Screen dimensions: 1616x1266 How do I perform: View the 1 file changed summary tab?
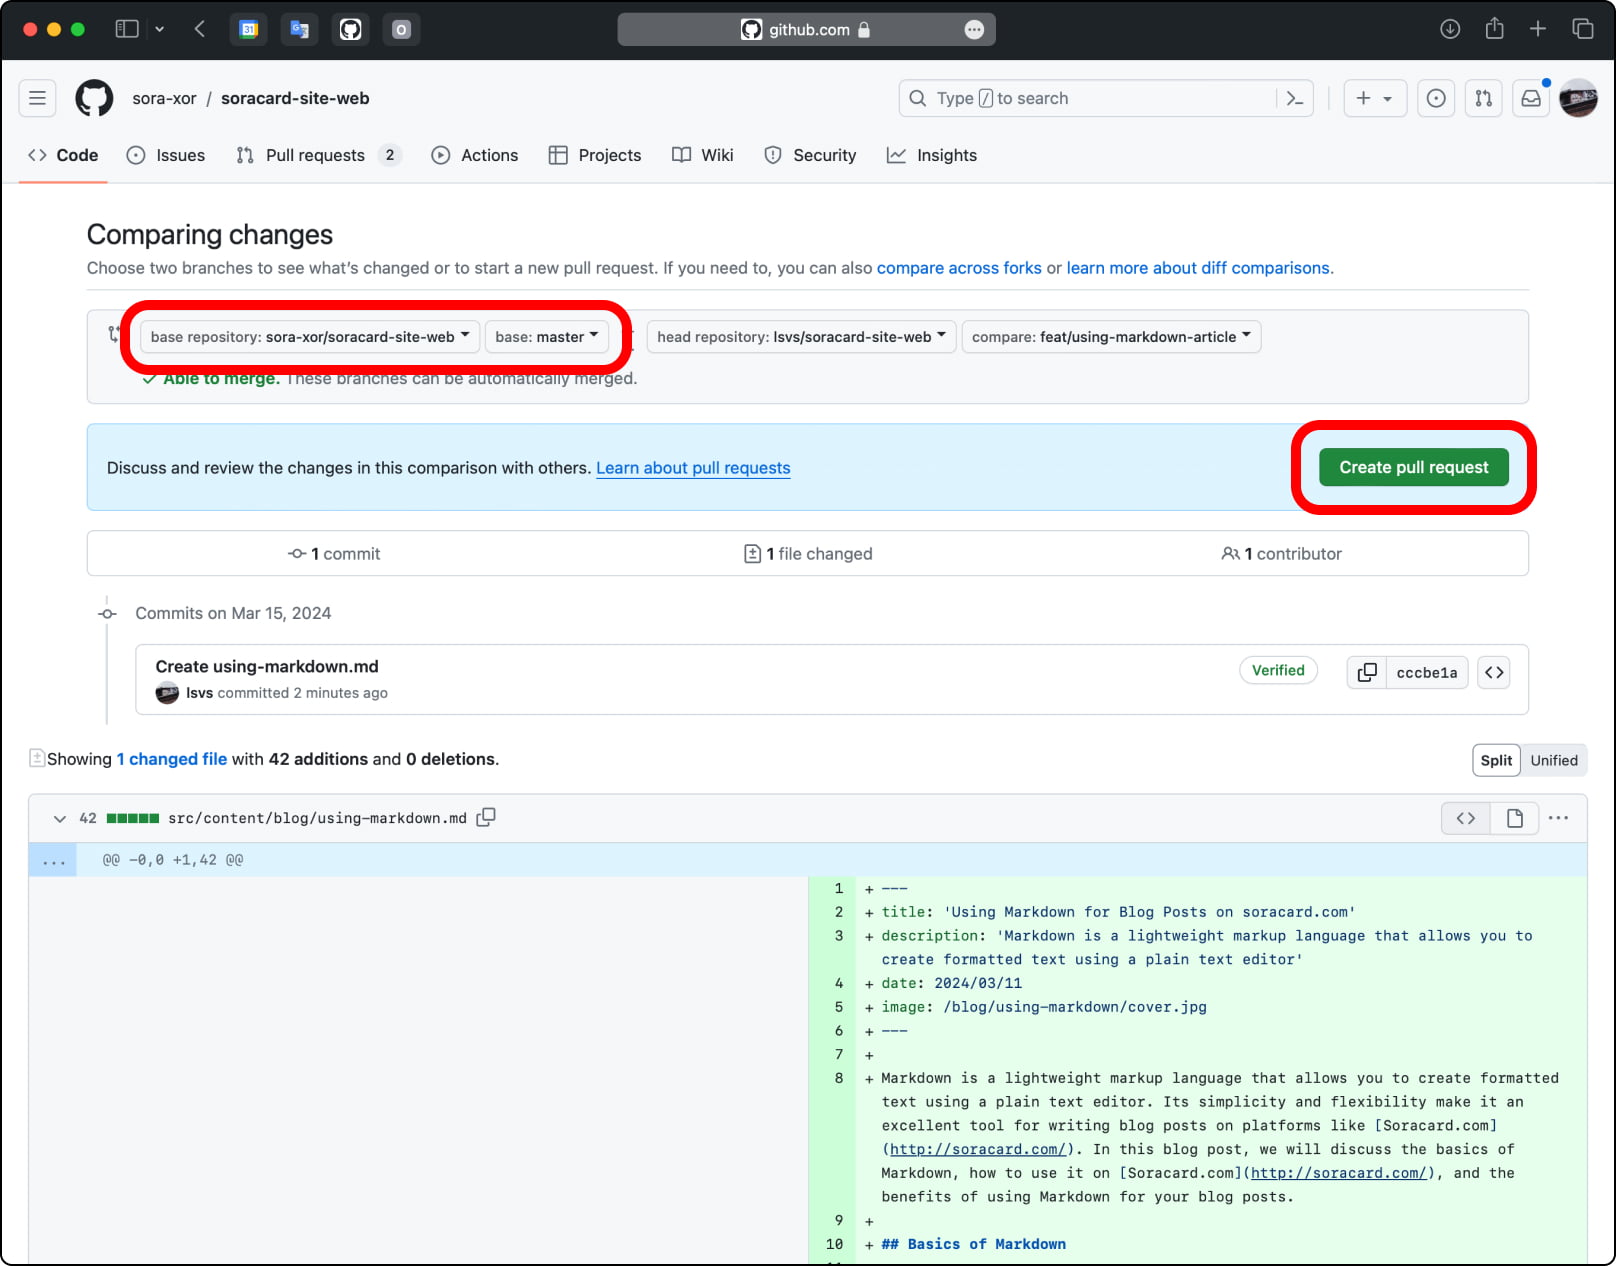click(x=808, y=554)
